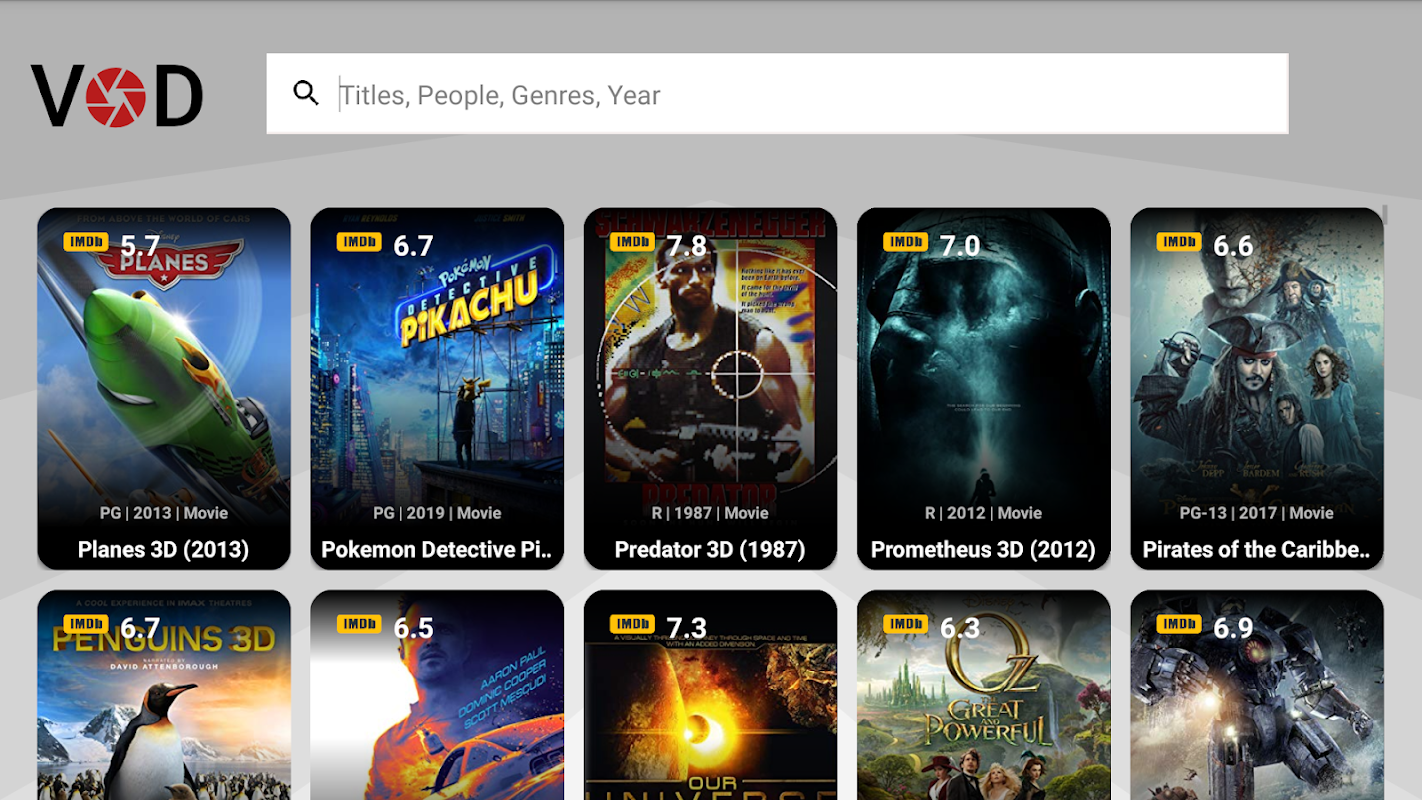Click IMDb badge on Prometheus poster
Image resolution: width=1422 pixels, height=800 pixels.
click(906, 242)
